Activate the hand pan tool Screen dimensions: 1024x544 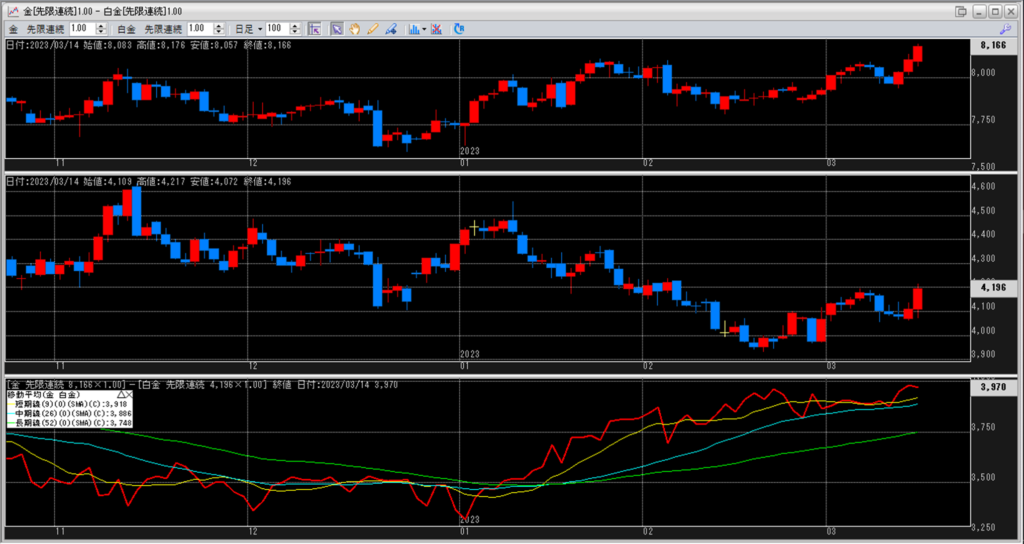(355, 29)
